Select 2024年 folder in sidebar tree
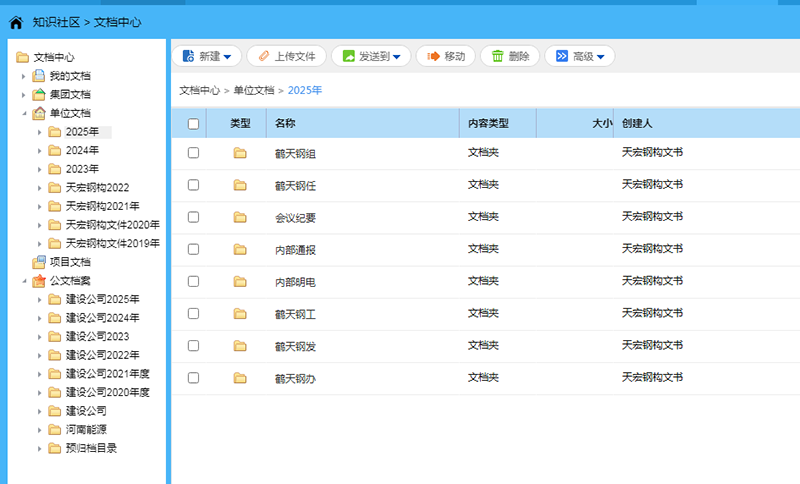800x484 pixels. click(82, 150)
